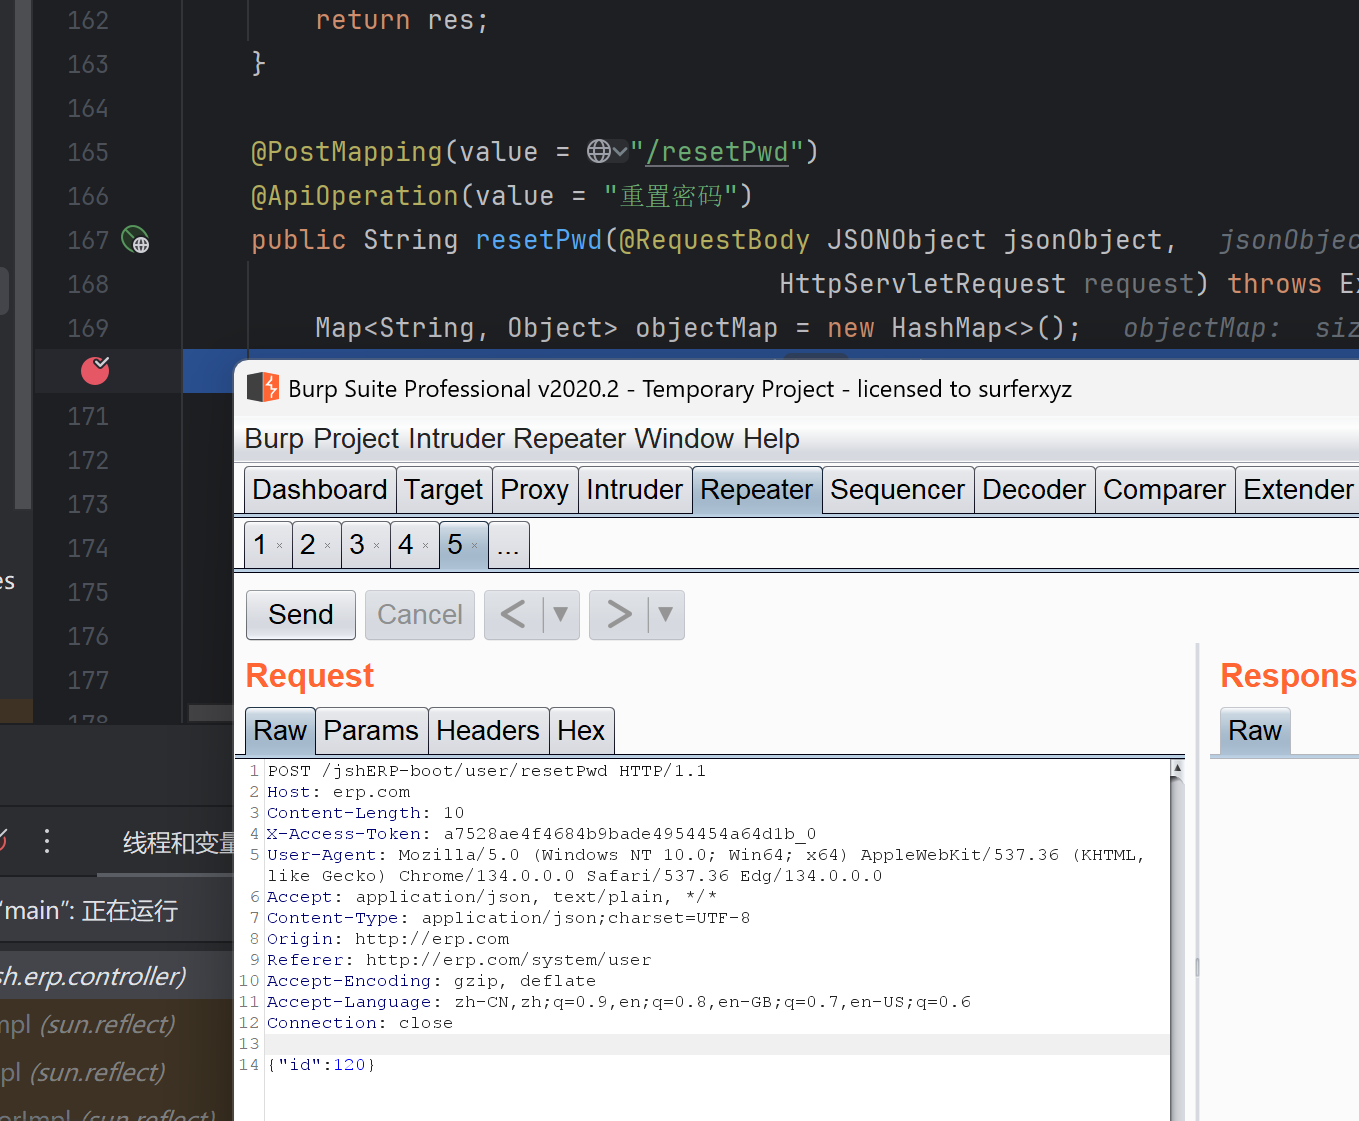
Task: Click the resetPwd method name on line 167
Action: pyautogui.click(x=539, y=240)
